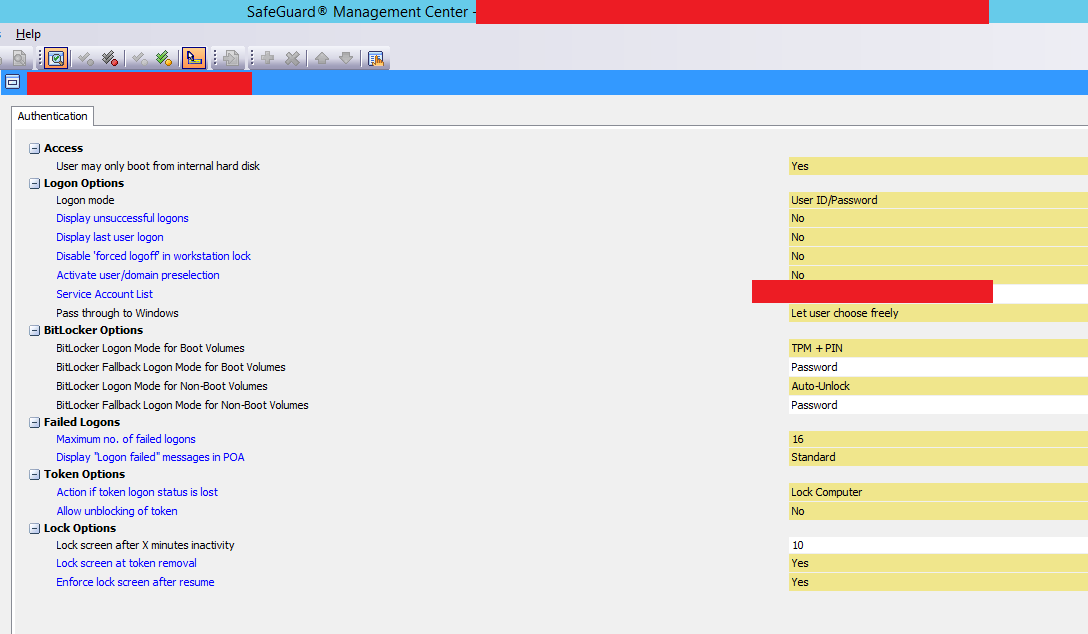Screen dimensions: 1088x634
Task: Collapse the Token Options section
Action: 34,474
